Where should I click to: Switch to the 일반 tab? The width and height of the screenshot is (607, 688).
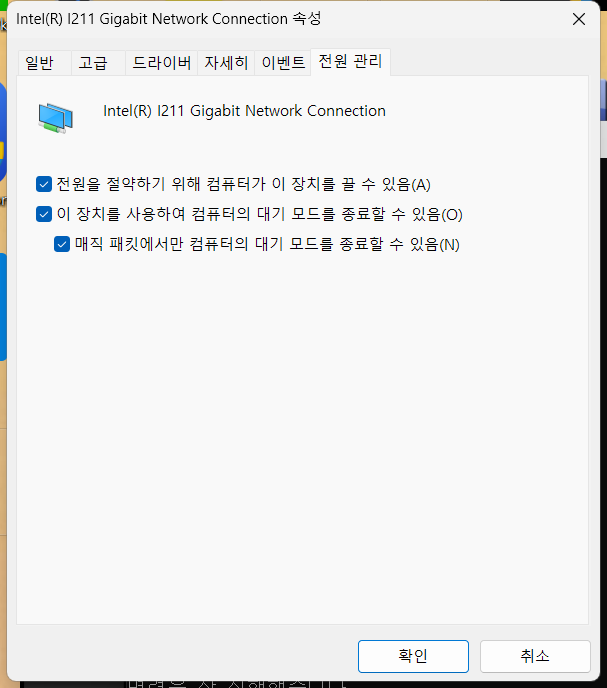tap(44, 63)
